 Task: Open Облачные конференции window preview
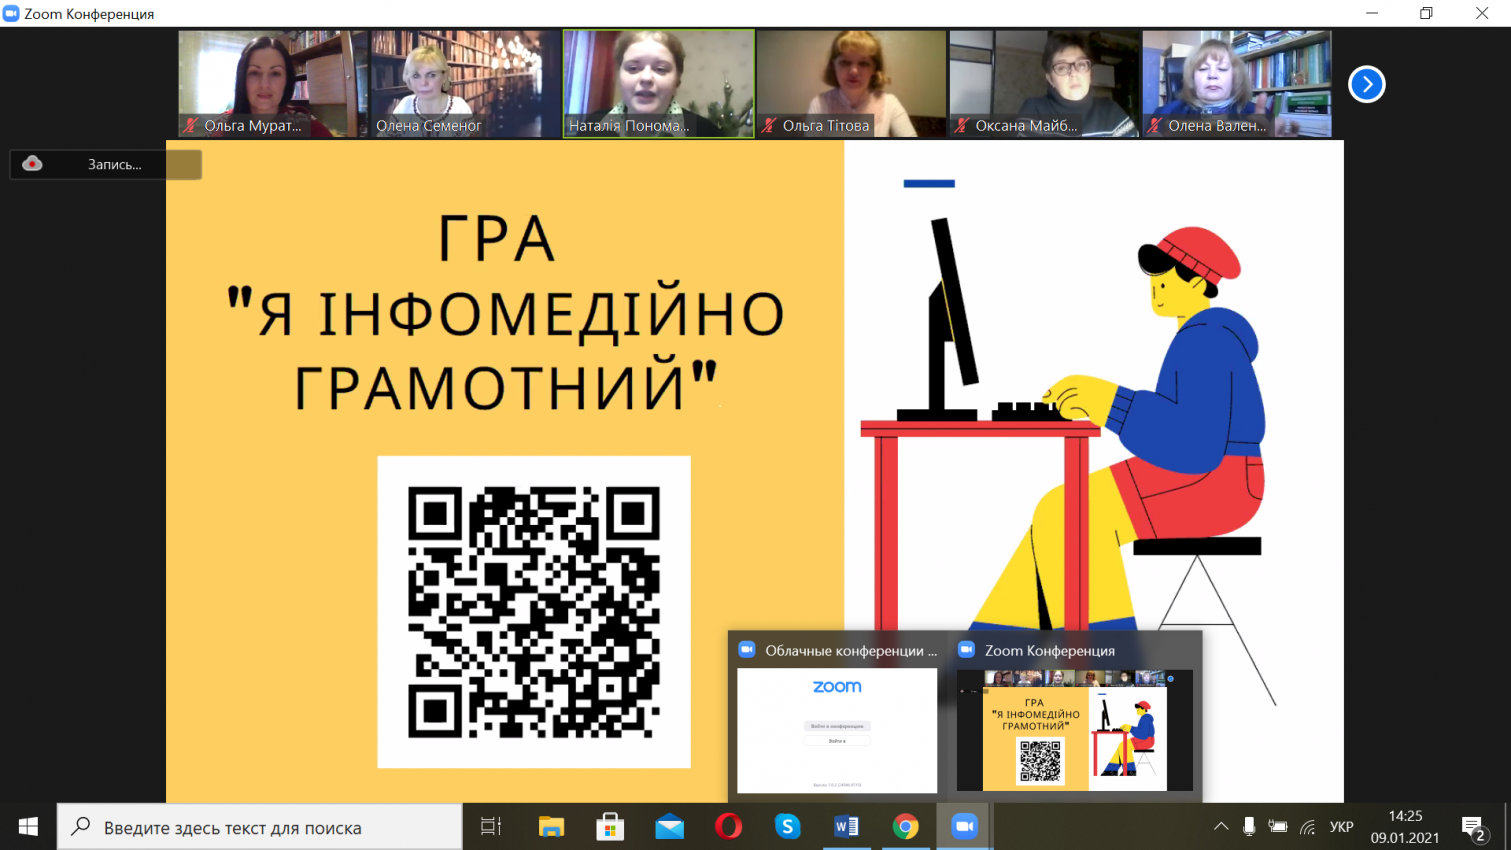pyautogui.click(x=837, y=730)
